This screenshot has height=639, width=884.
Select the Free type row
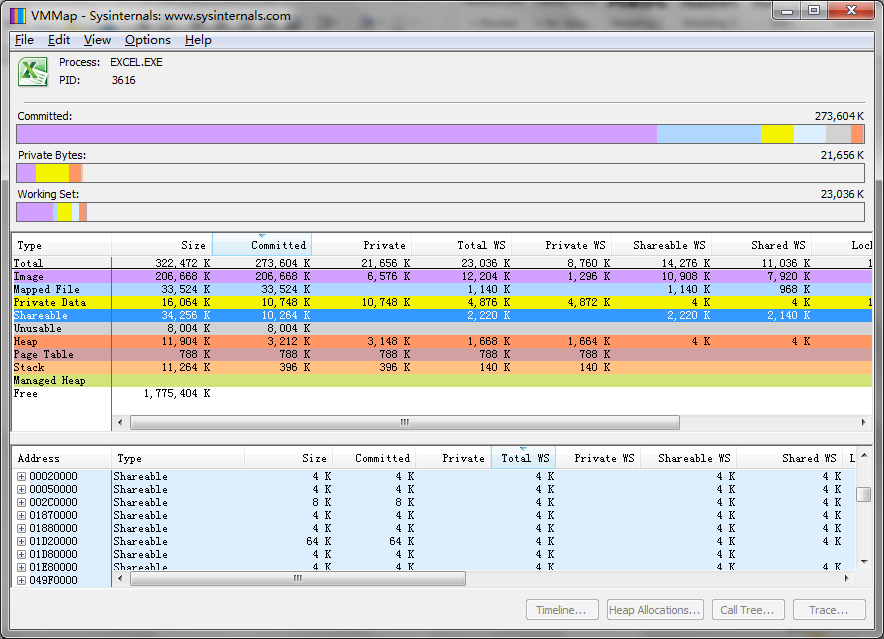point(442,393)
